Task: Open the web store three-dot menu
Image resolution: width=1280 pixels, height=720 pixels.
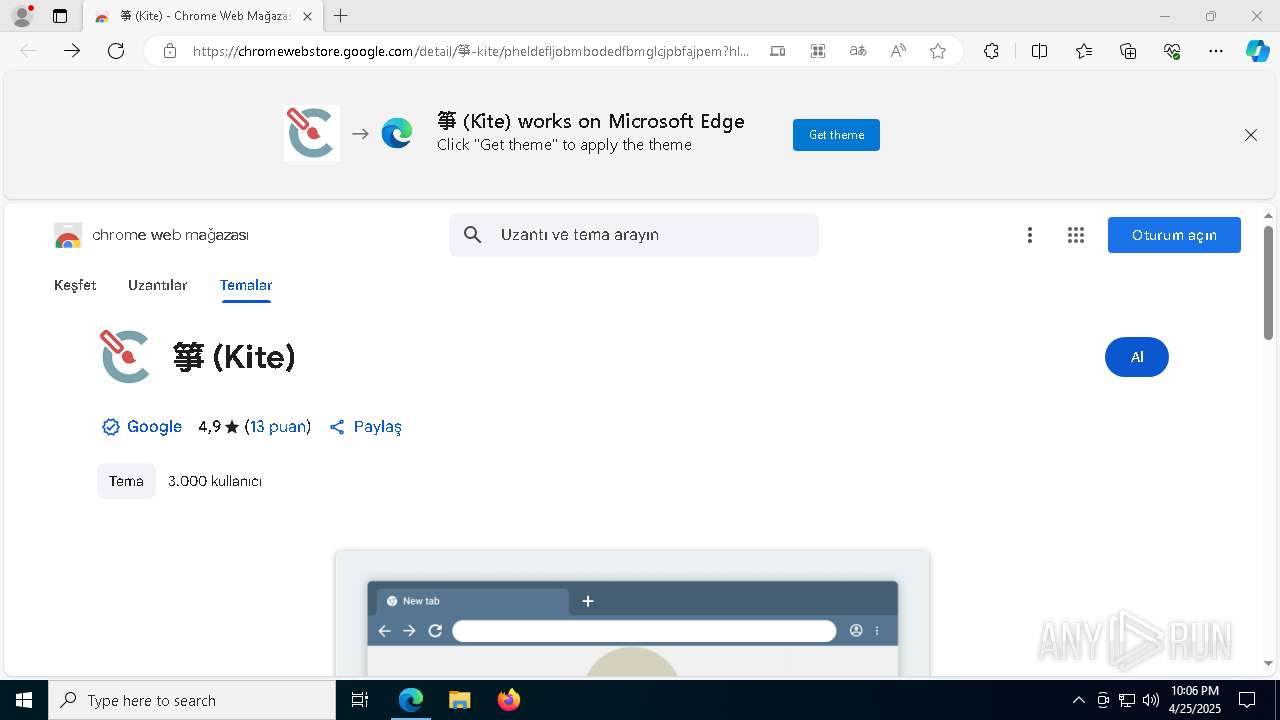Action: (1030, 235)
